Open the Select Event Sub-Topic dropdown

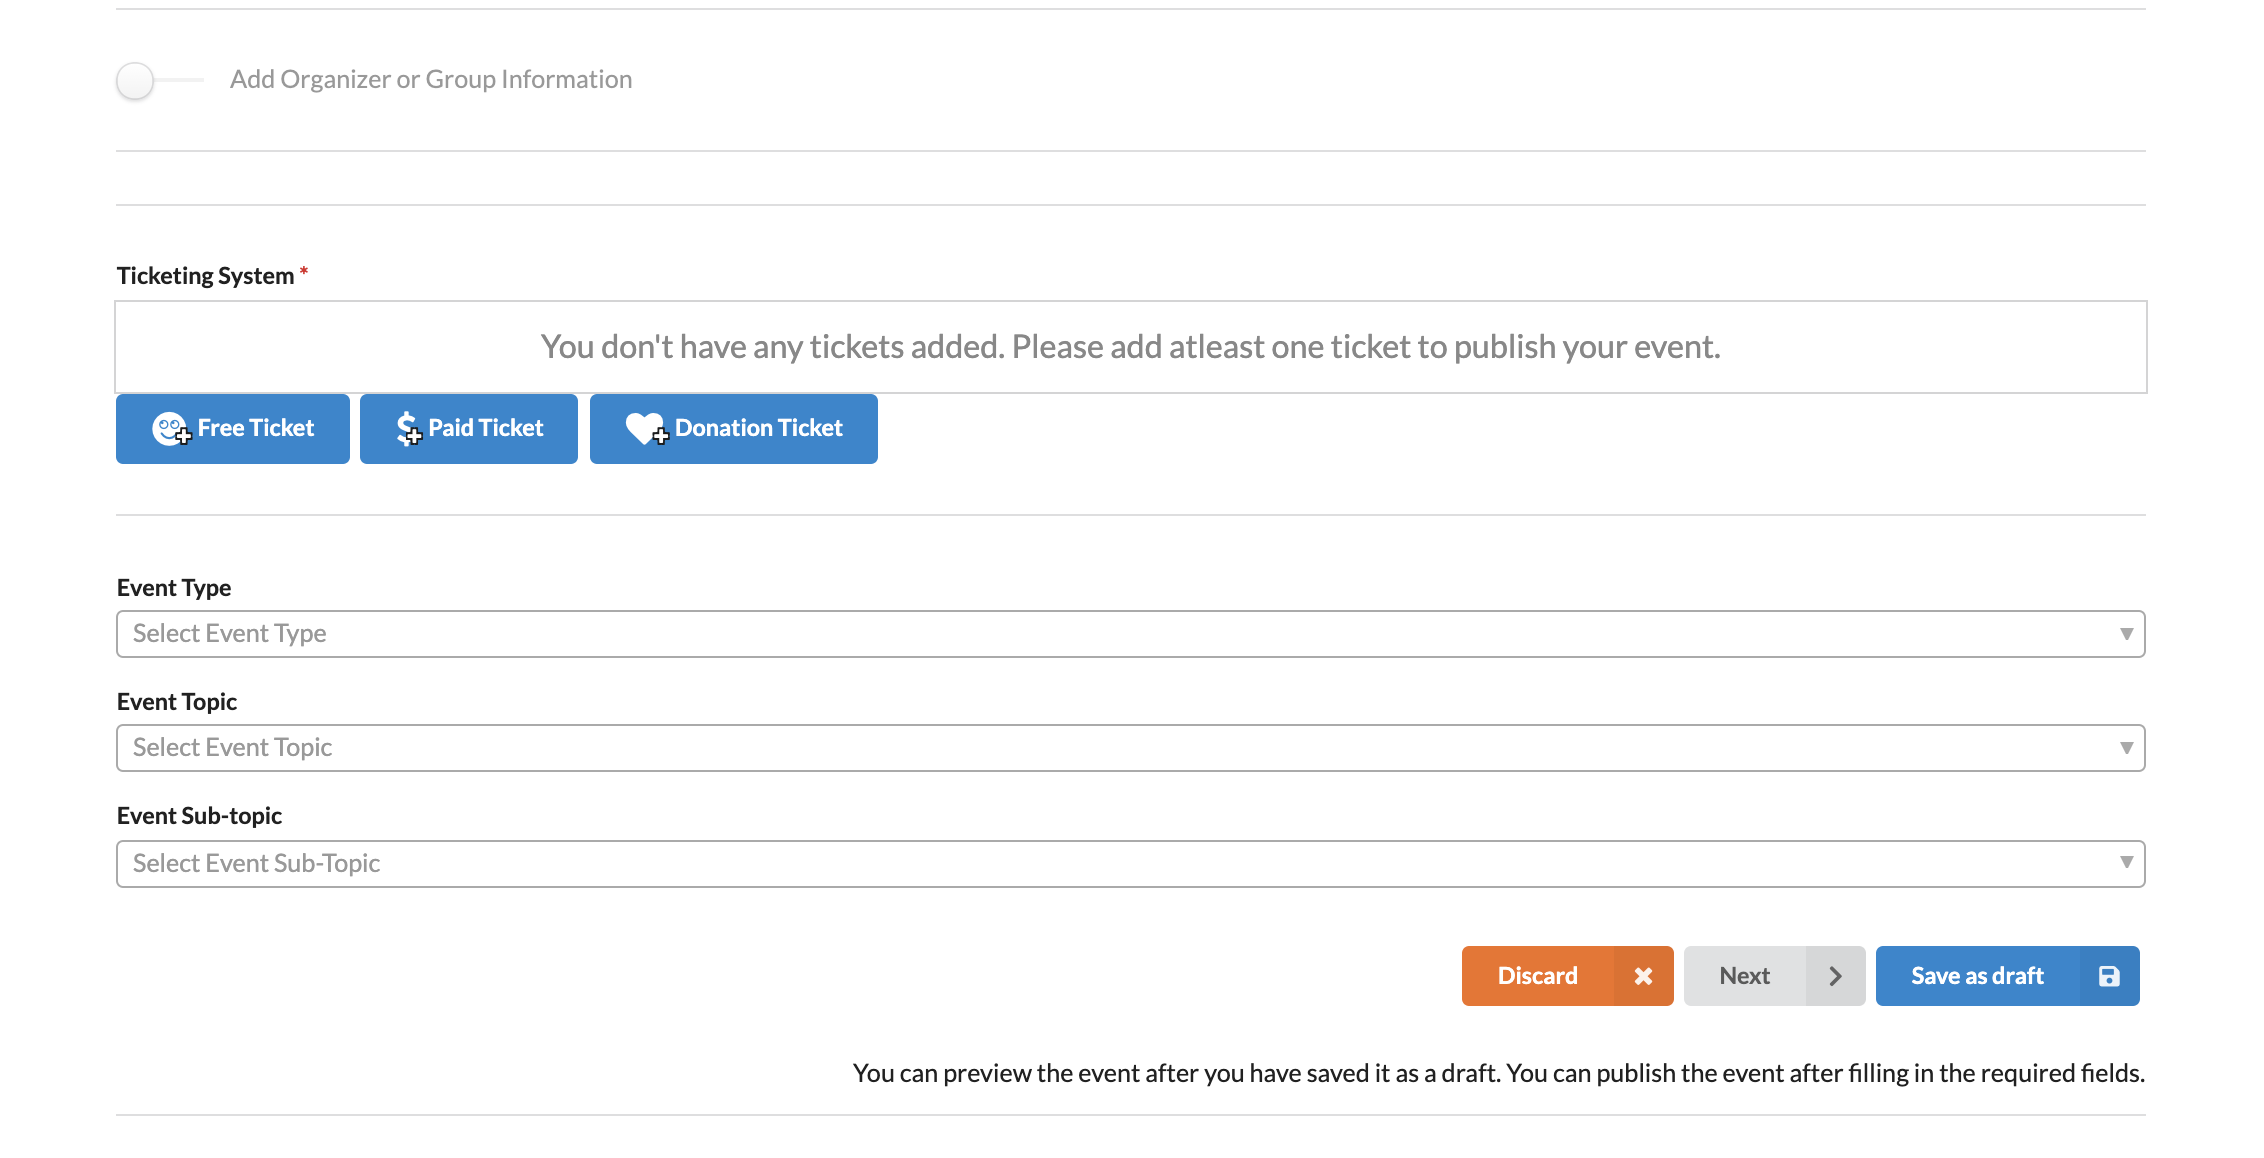[1131, 864]
